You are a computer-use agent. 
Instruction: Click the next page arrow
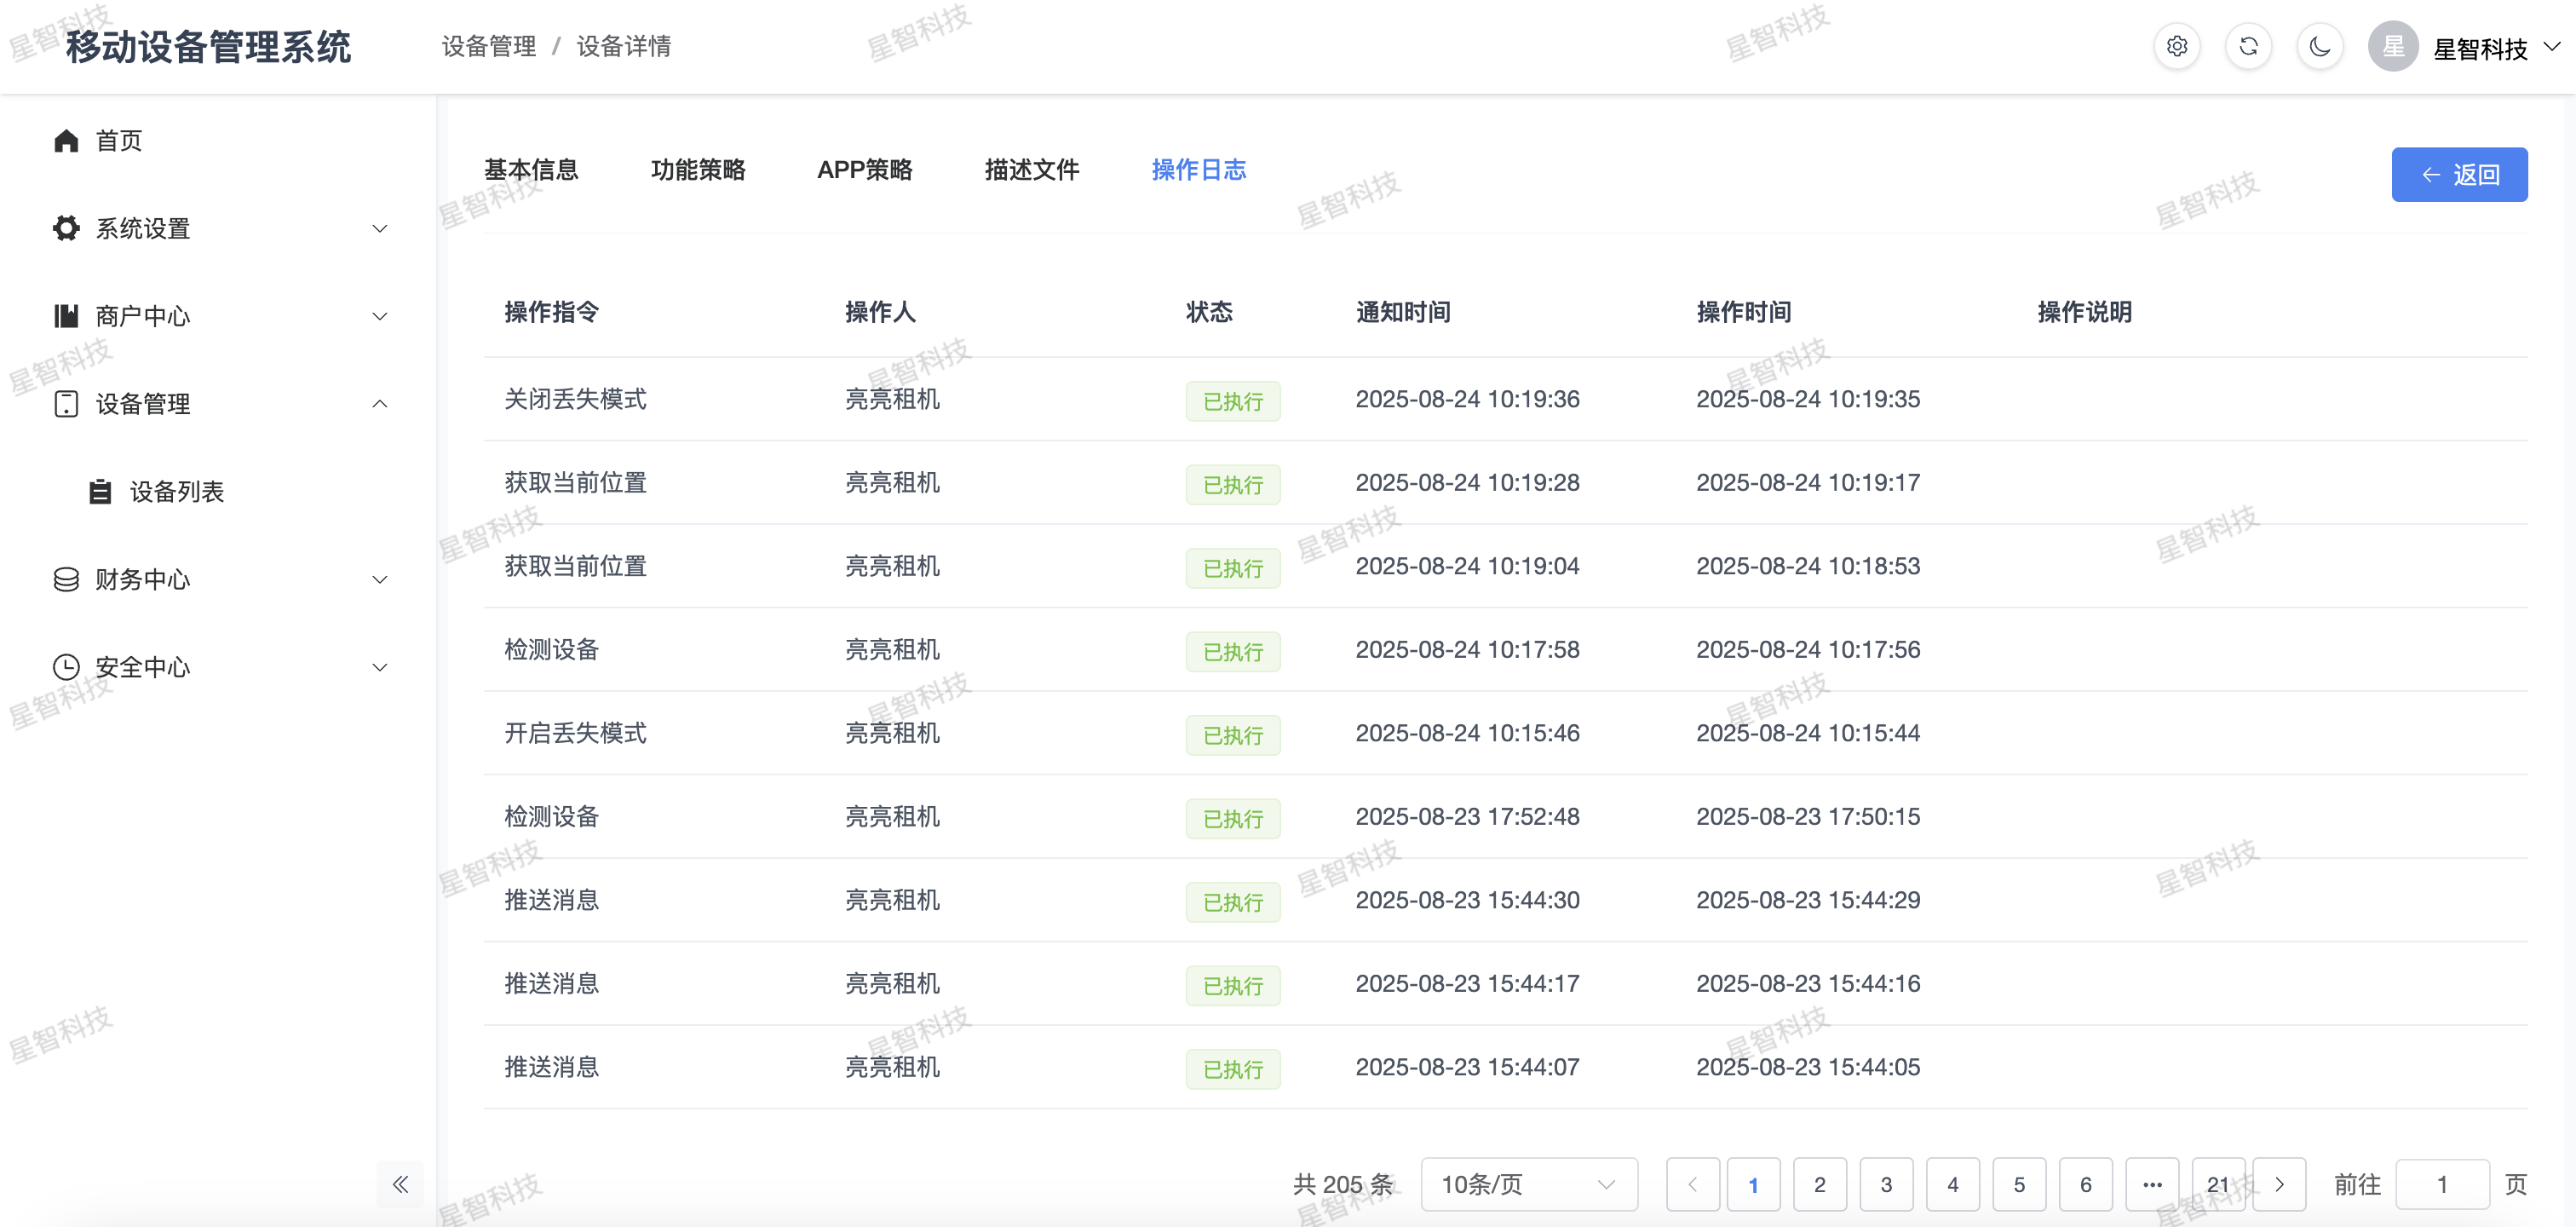pos(2280,1185)
